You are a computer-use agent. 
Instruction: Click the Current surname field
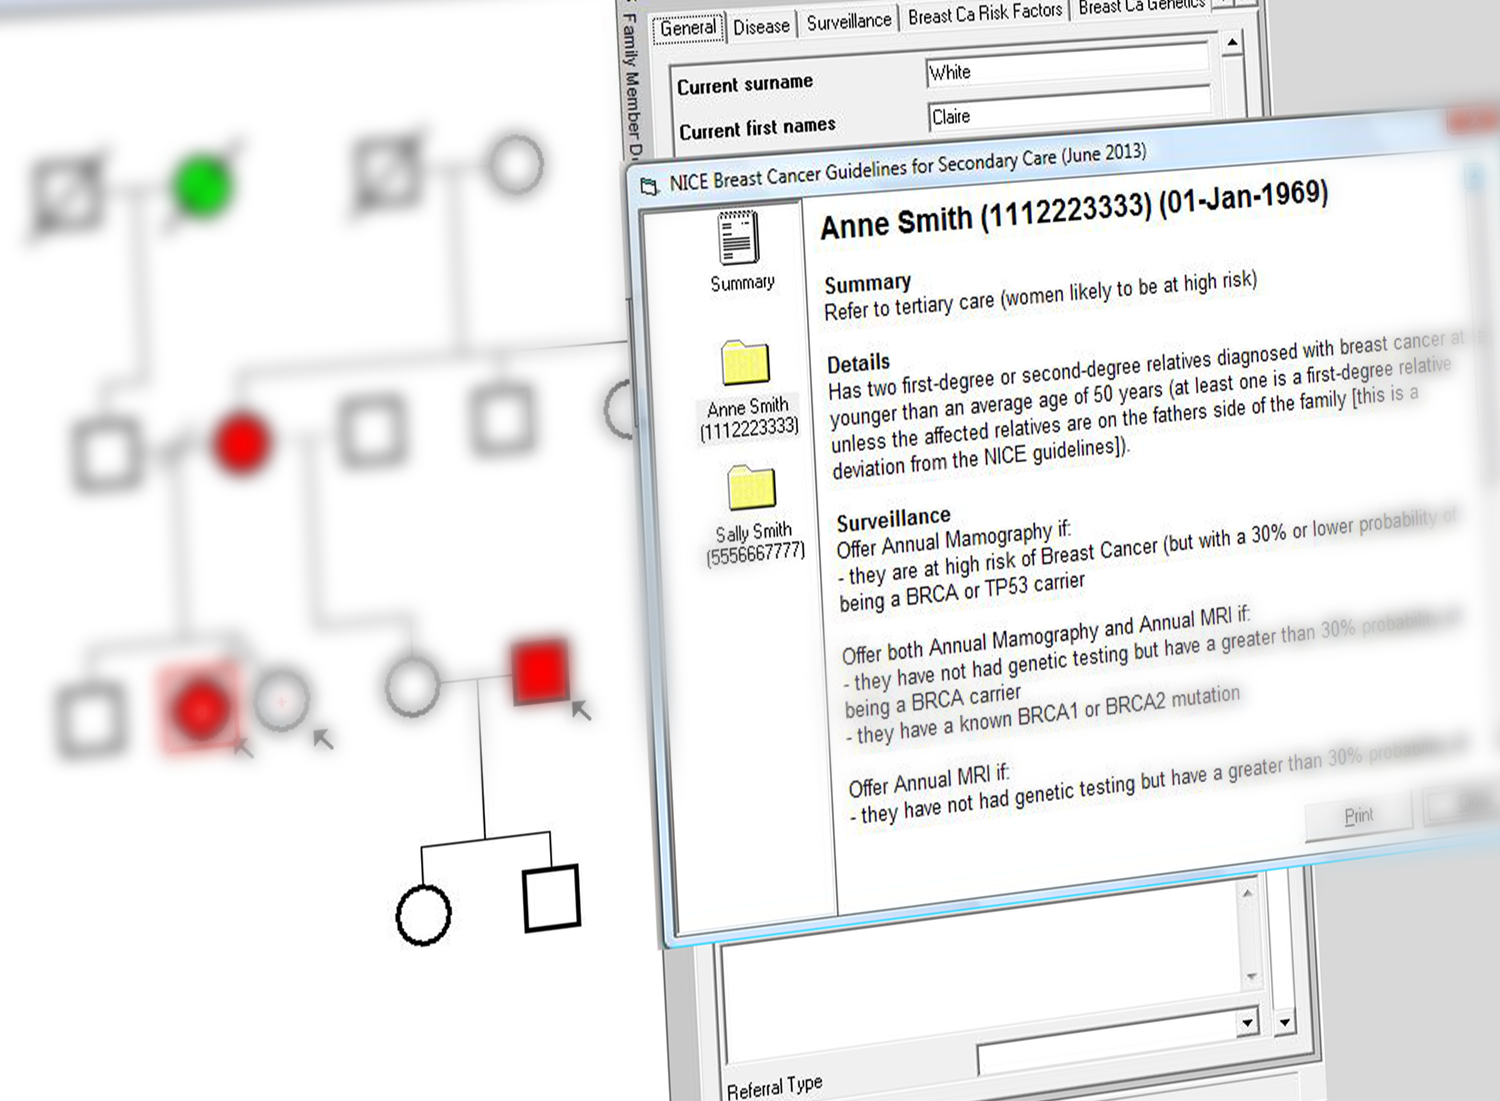coord(1066,71)
